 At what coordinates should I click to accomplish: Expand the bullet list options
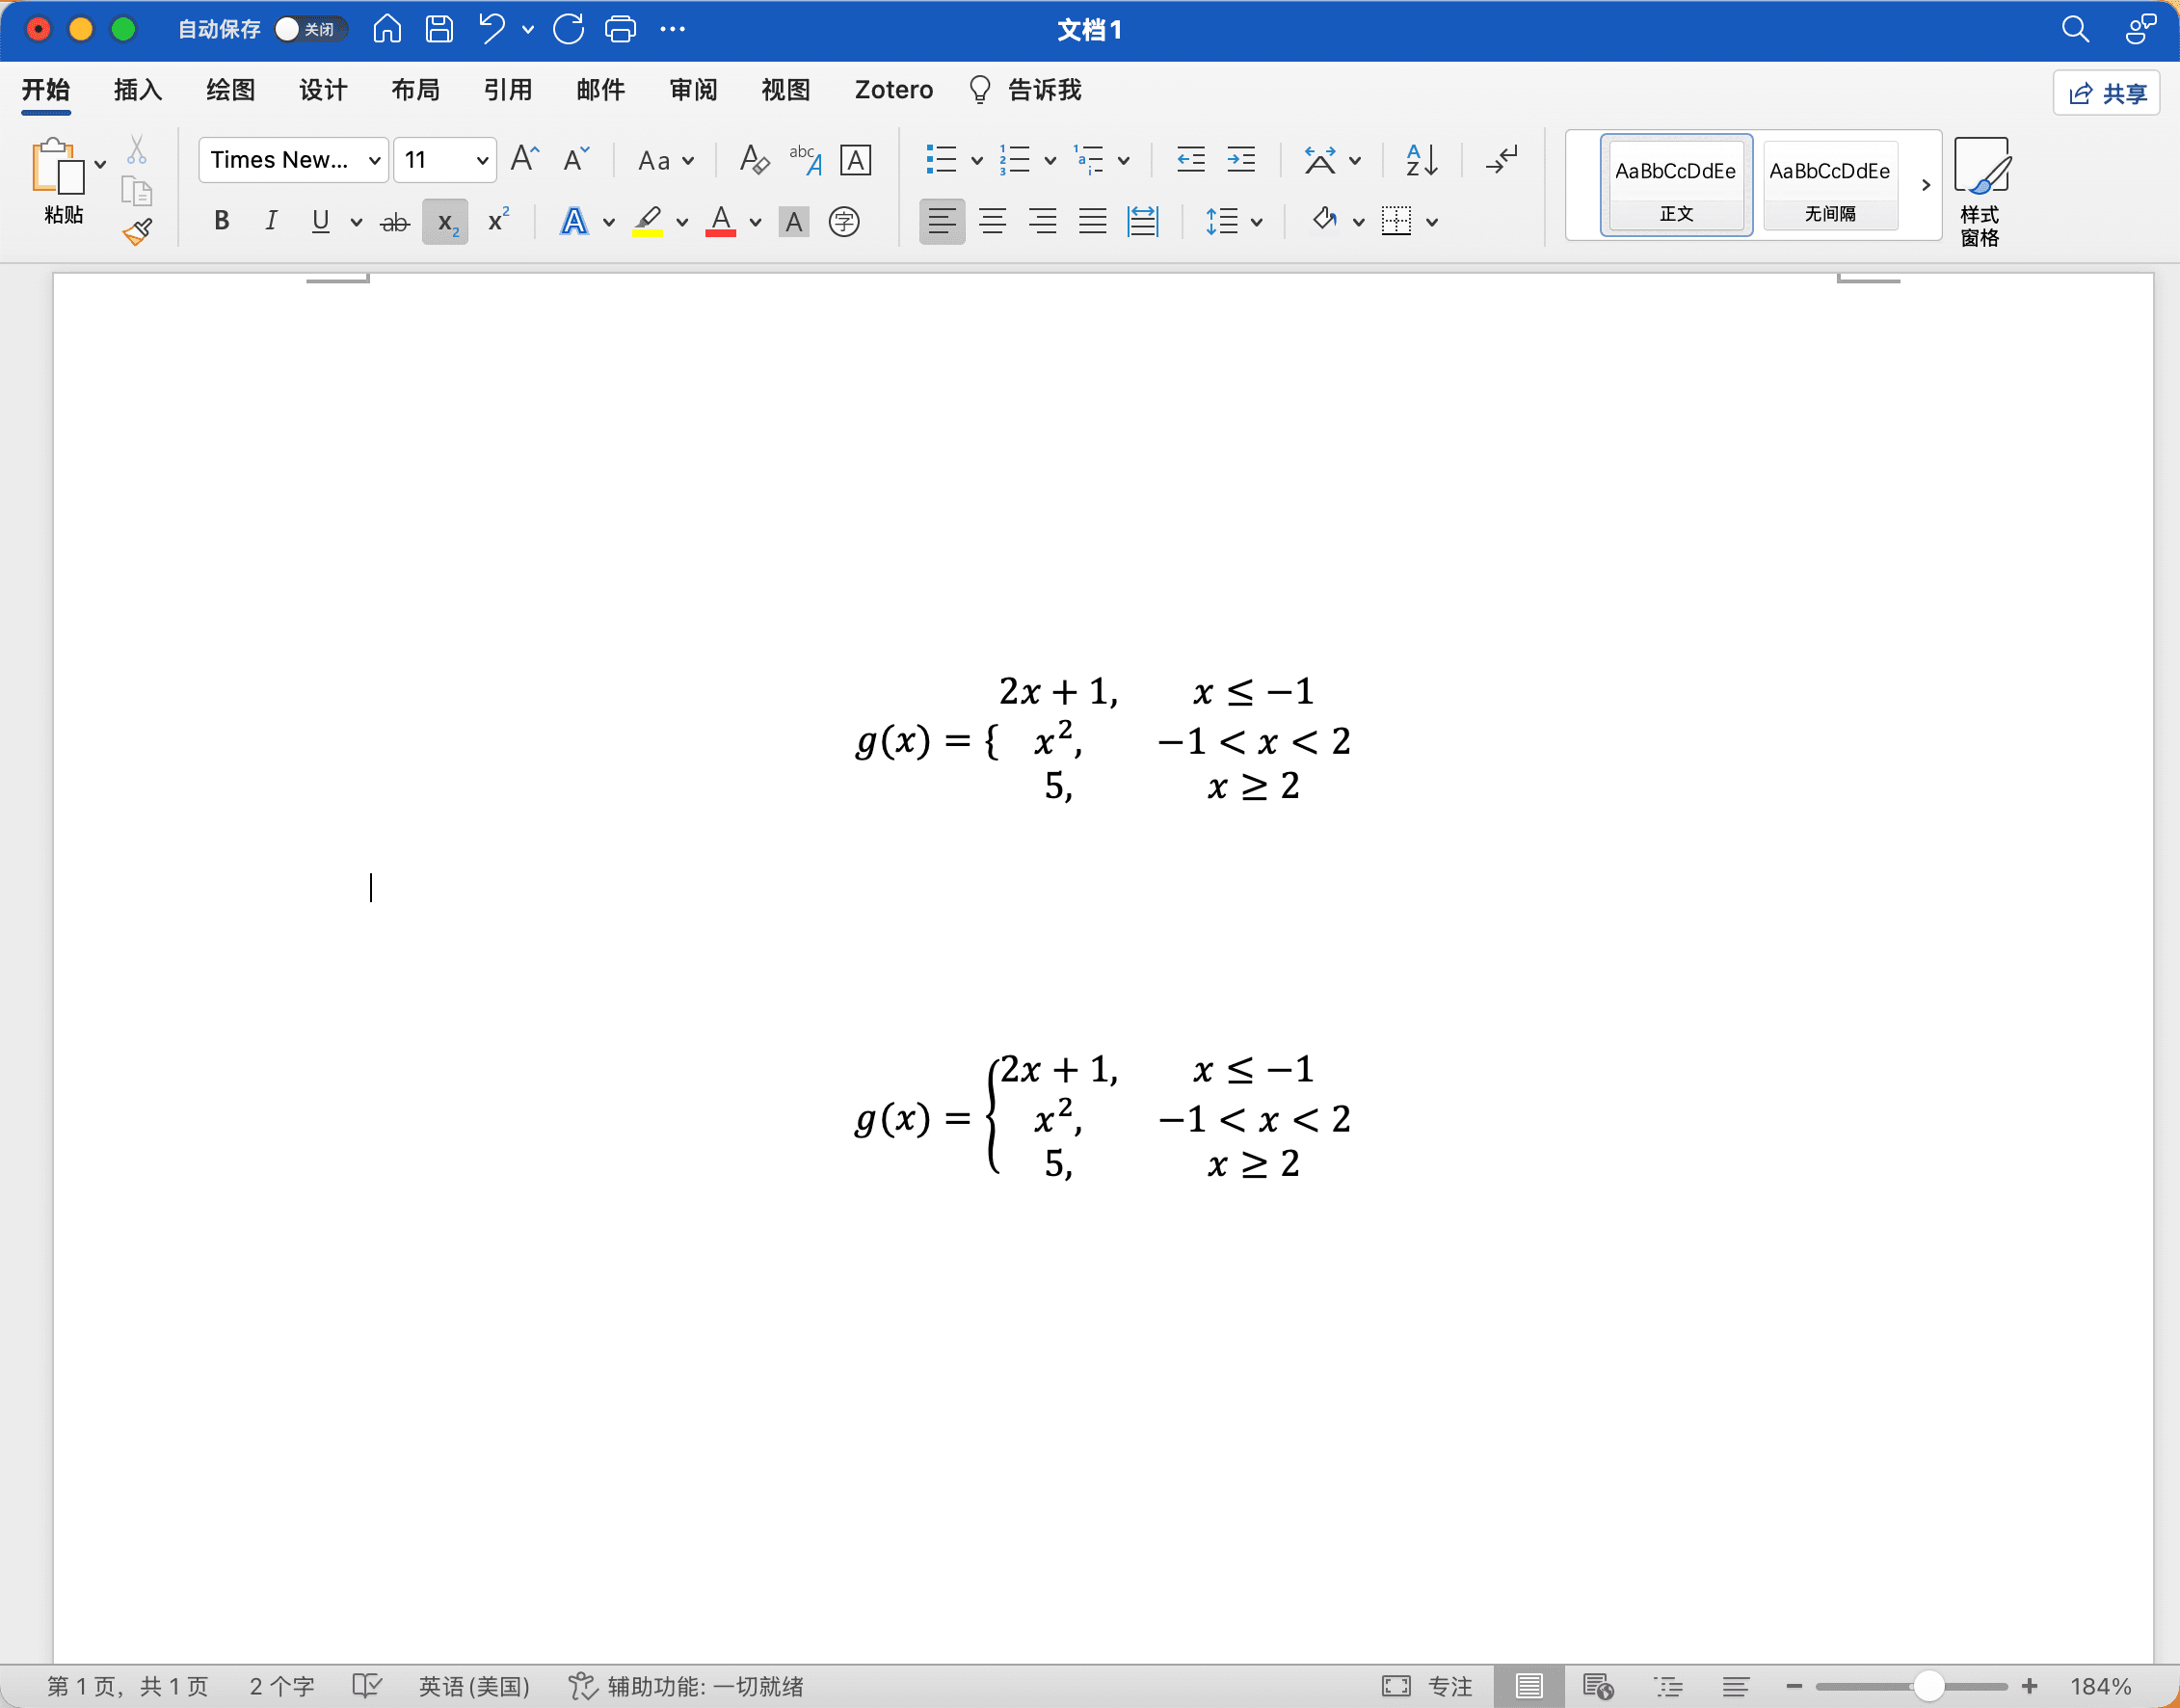(x=976, y=160)
